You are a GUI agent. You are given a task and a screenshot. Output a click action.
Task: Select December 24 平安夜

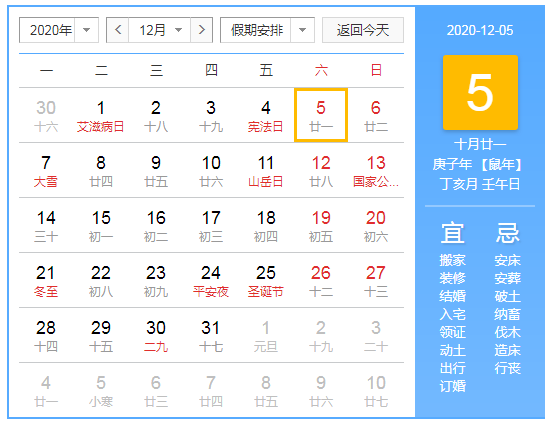coord(211,280)
